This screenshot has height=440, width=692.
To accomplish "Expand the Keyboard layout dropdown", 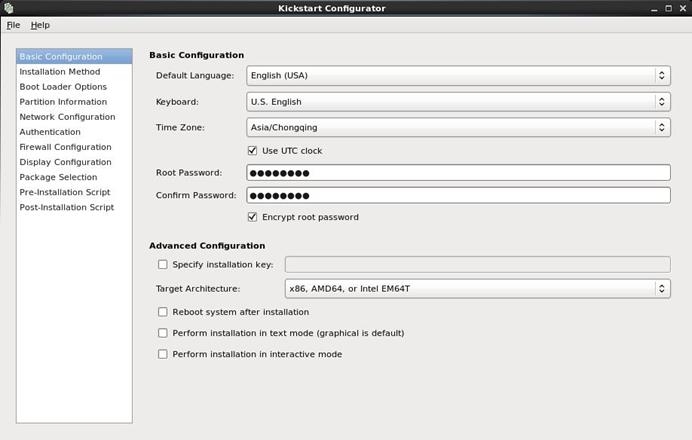I will pos(458,102).
